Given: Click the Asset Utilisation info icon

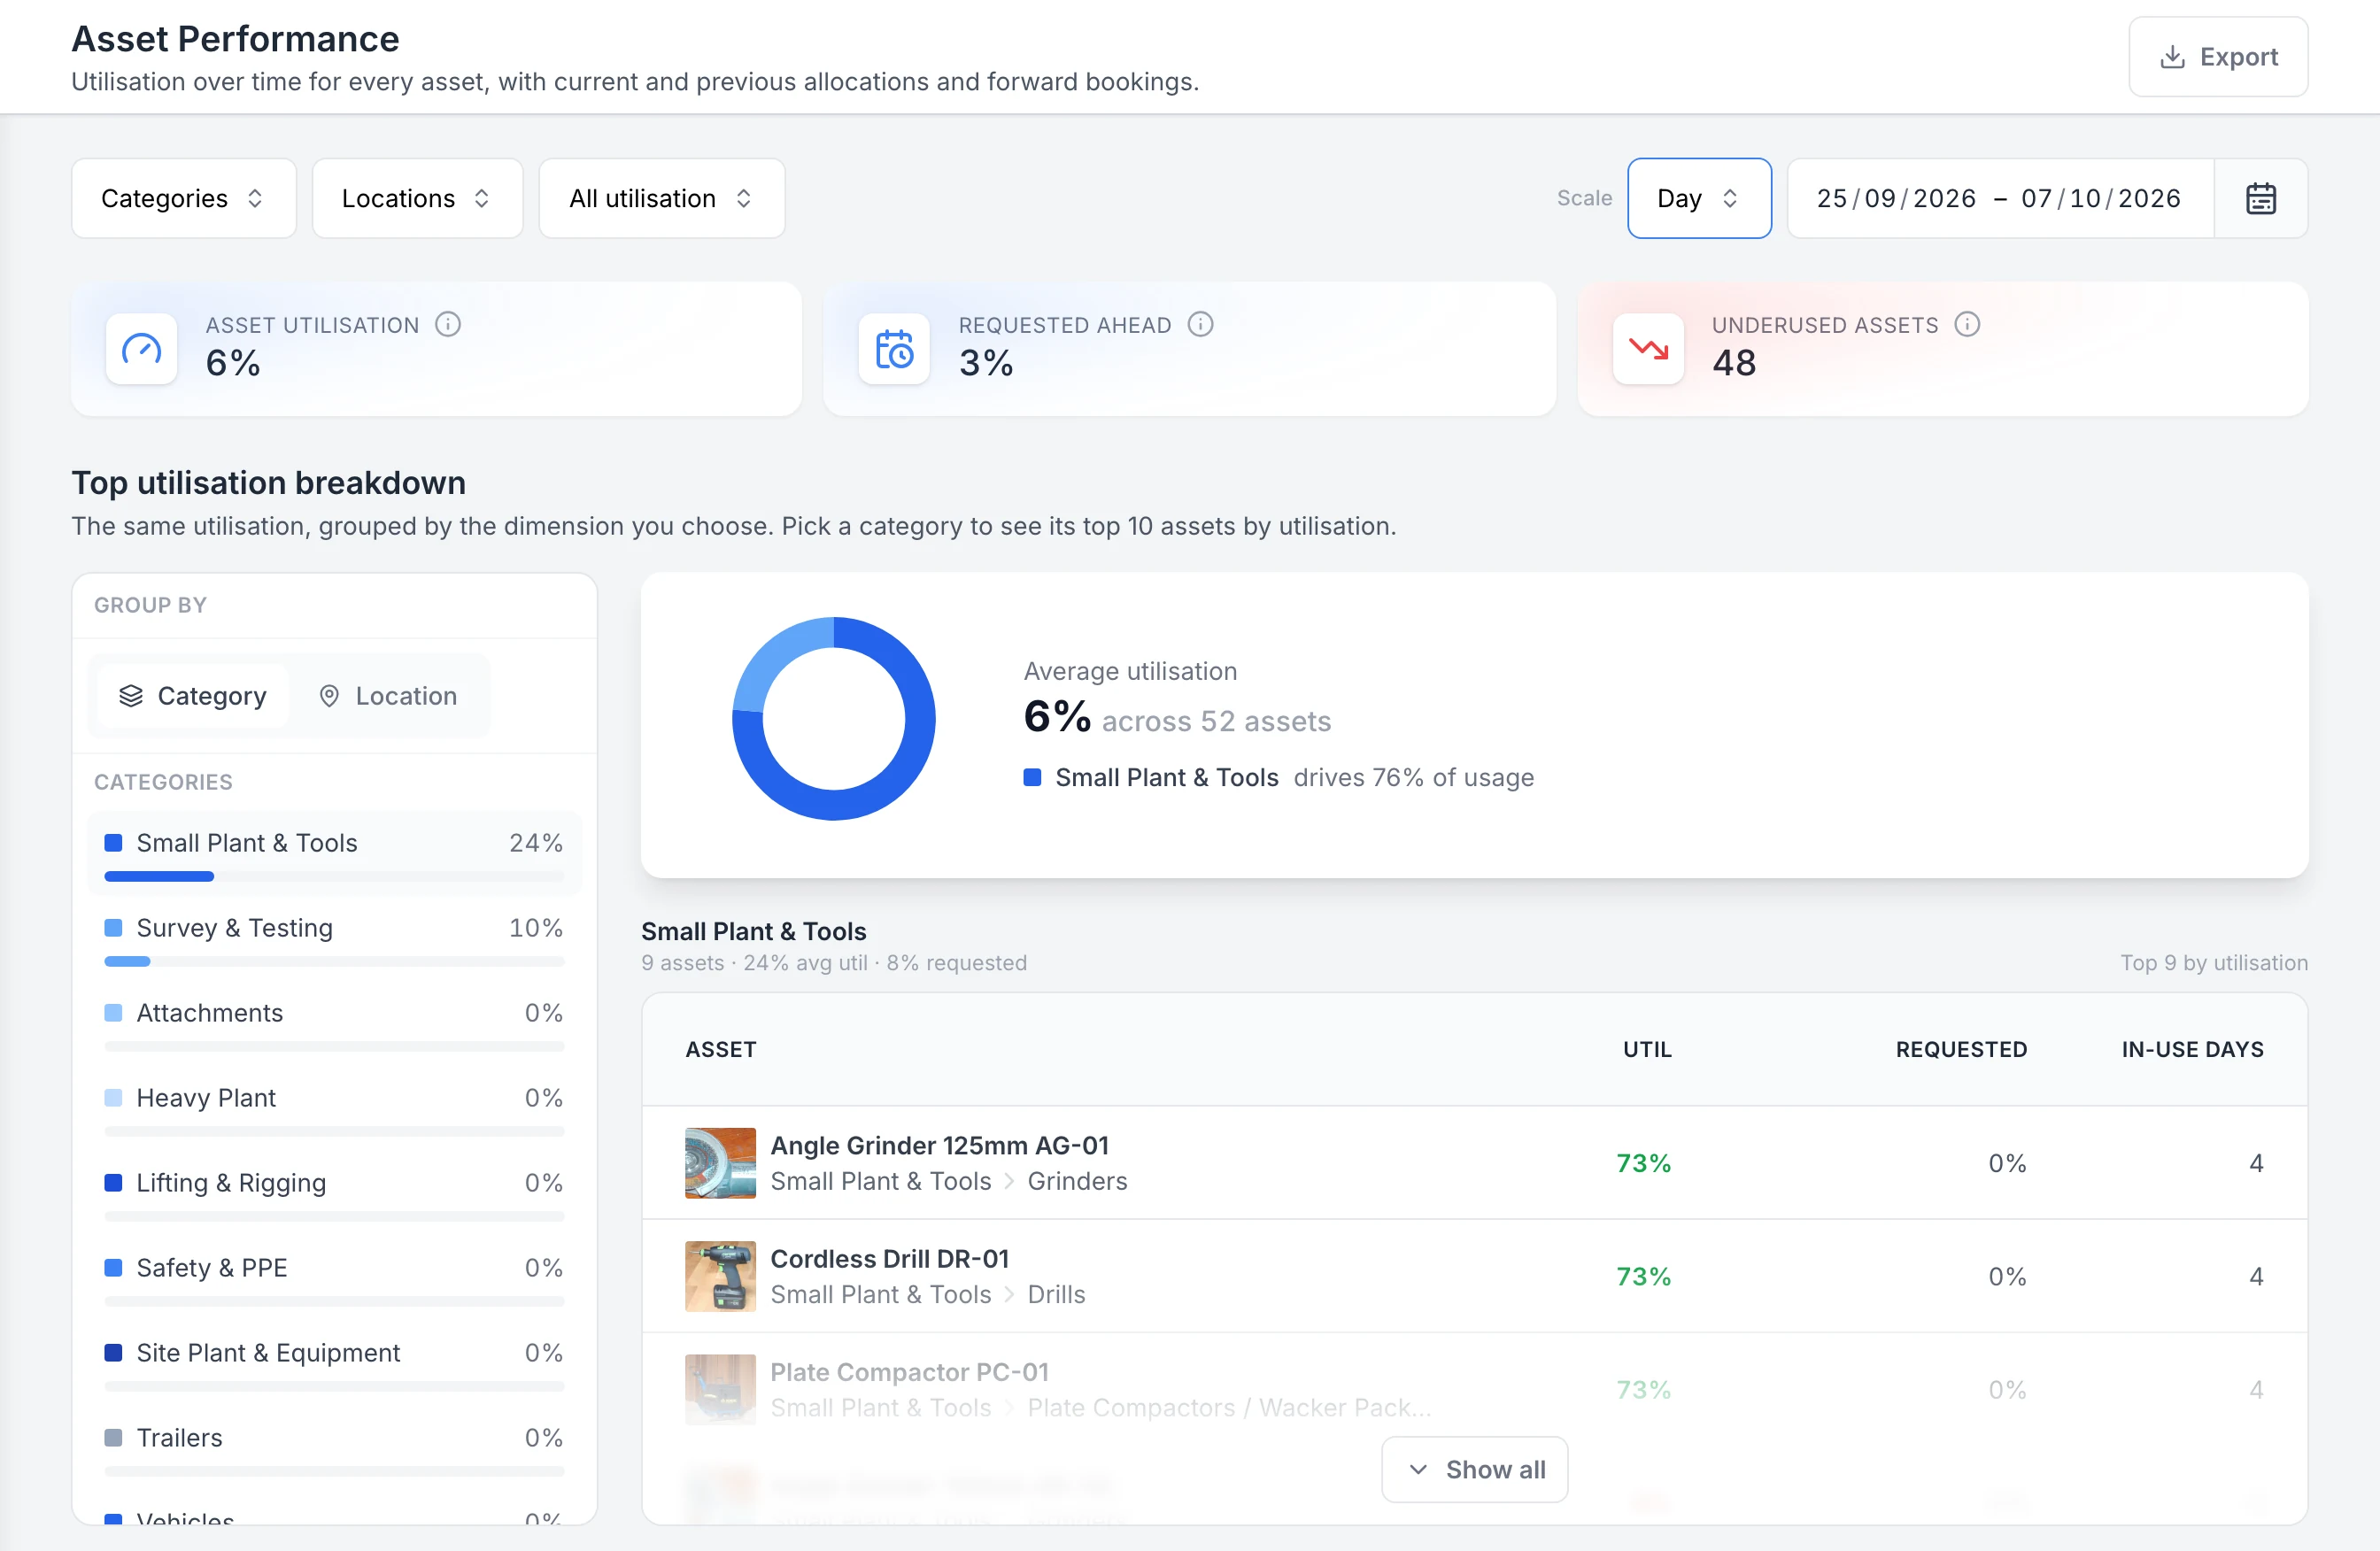Looking at the screenshot, I should click(x=448, y=324).
